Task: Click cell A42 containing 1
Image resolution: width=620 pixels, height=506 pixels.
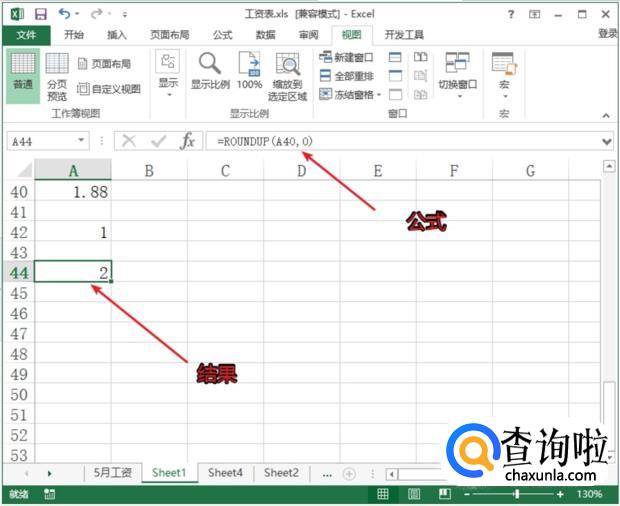Action: coord(73,232)
